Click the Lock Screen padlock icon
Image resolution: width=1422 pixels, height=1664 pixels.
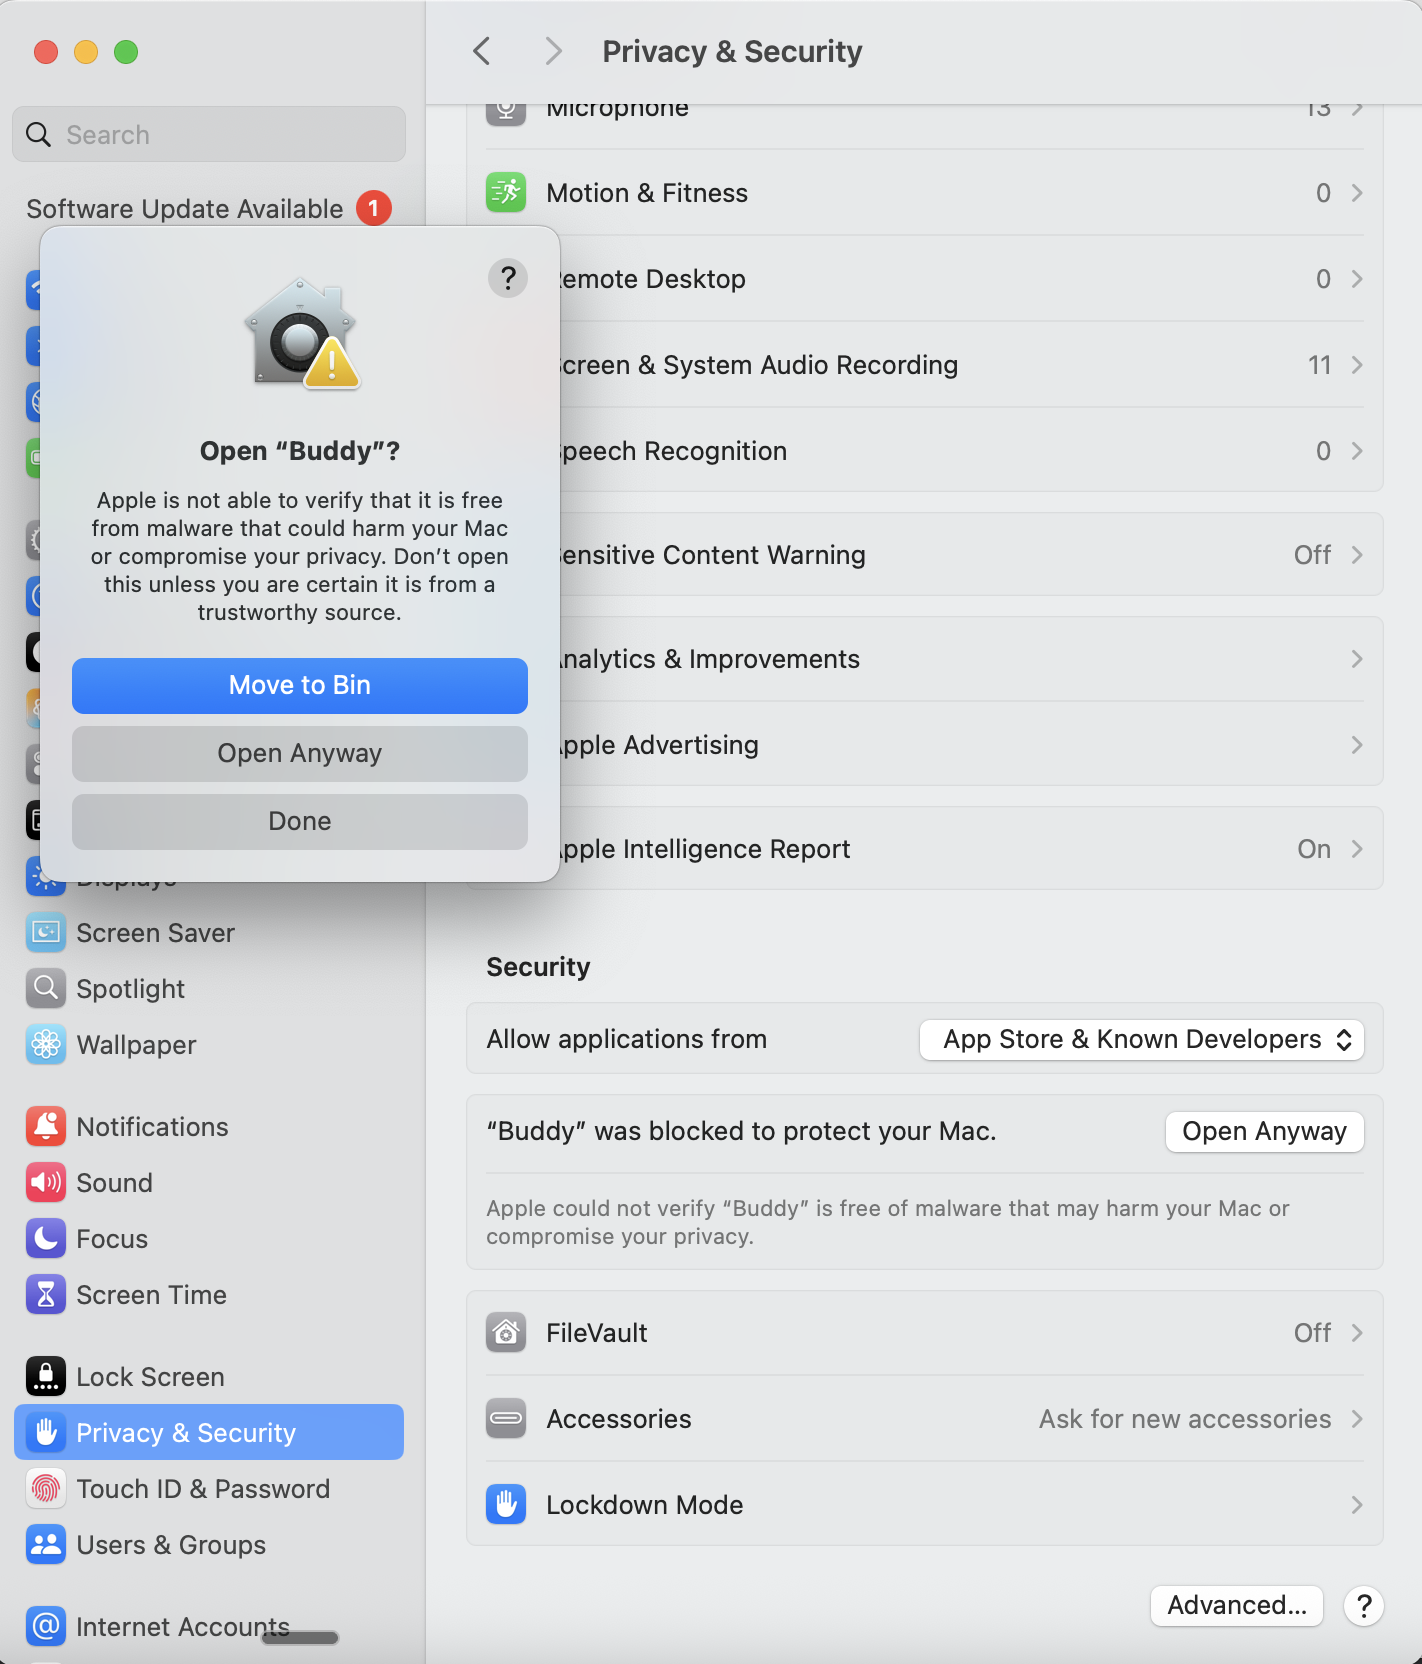coord(46,1376)
